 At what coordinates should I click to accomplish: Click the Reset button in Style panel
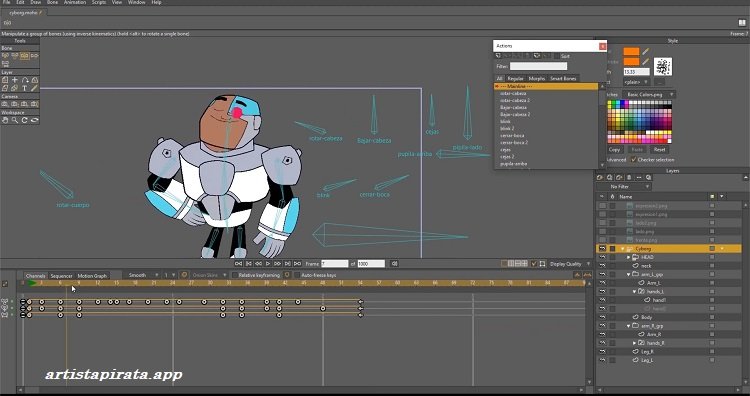point(660,150)
